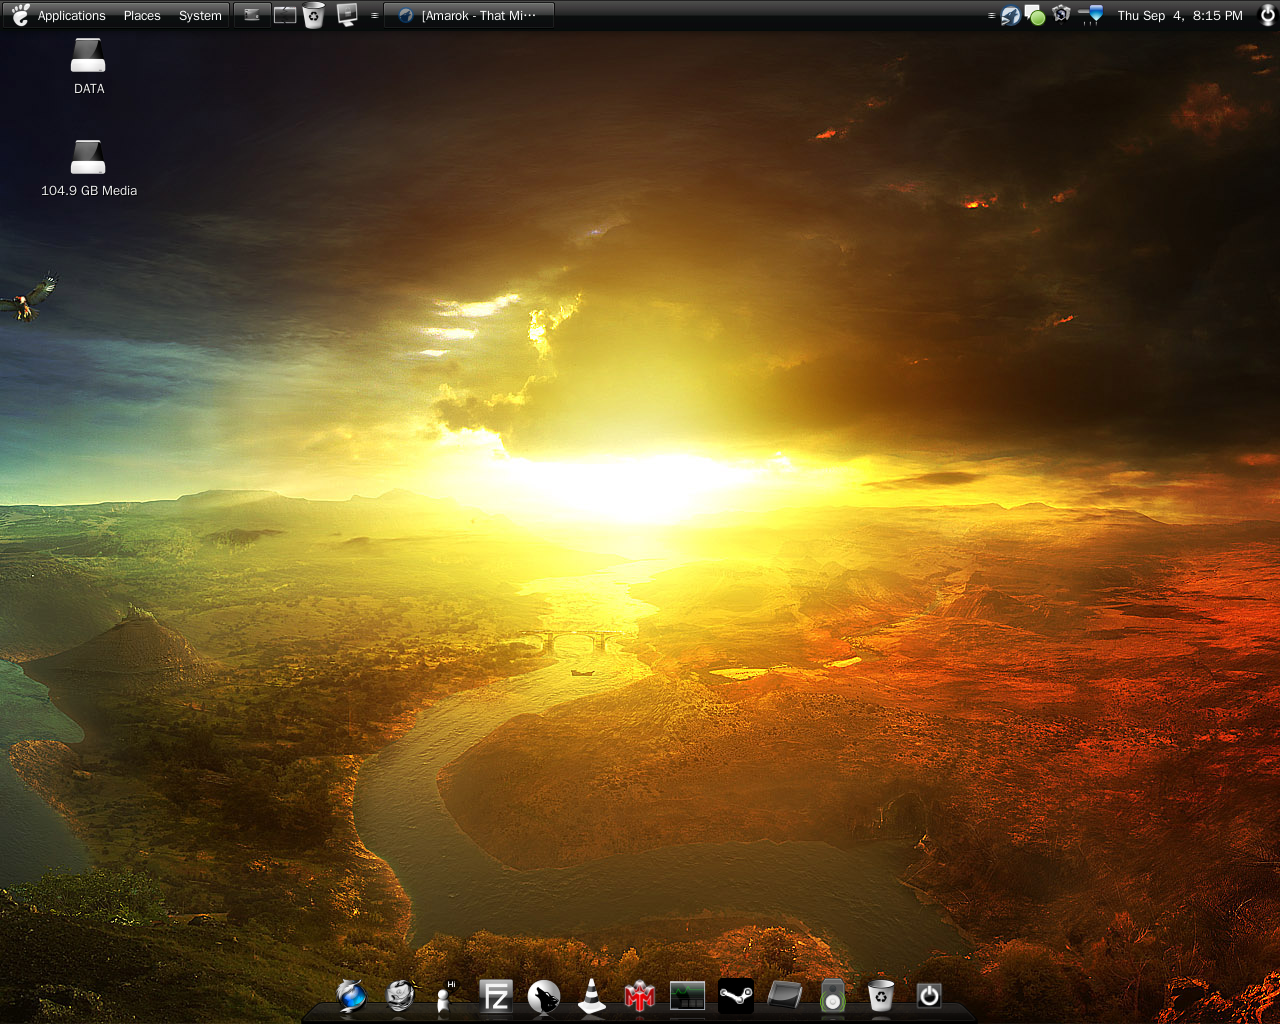1280x1024 pixels.
Task: Open FileZilla from the dock
Action: (x=495, y=995)
